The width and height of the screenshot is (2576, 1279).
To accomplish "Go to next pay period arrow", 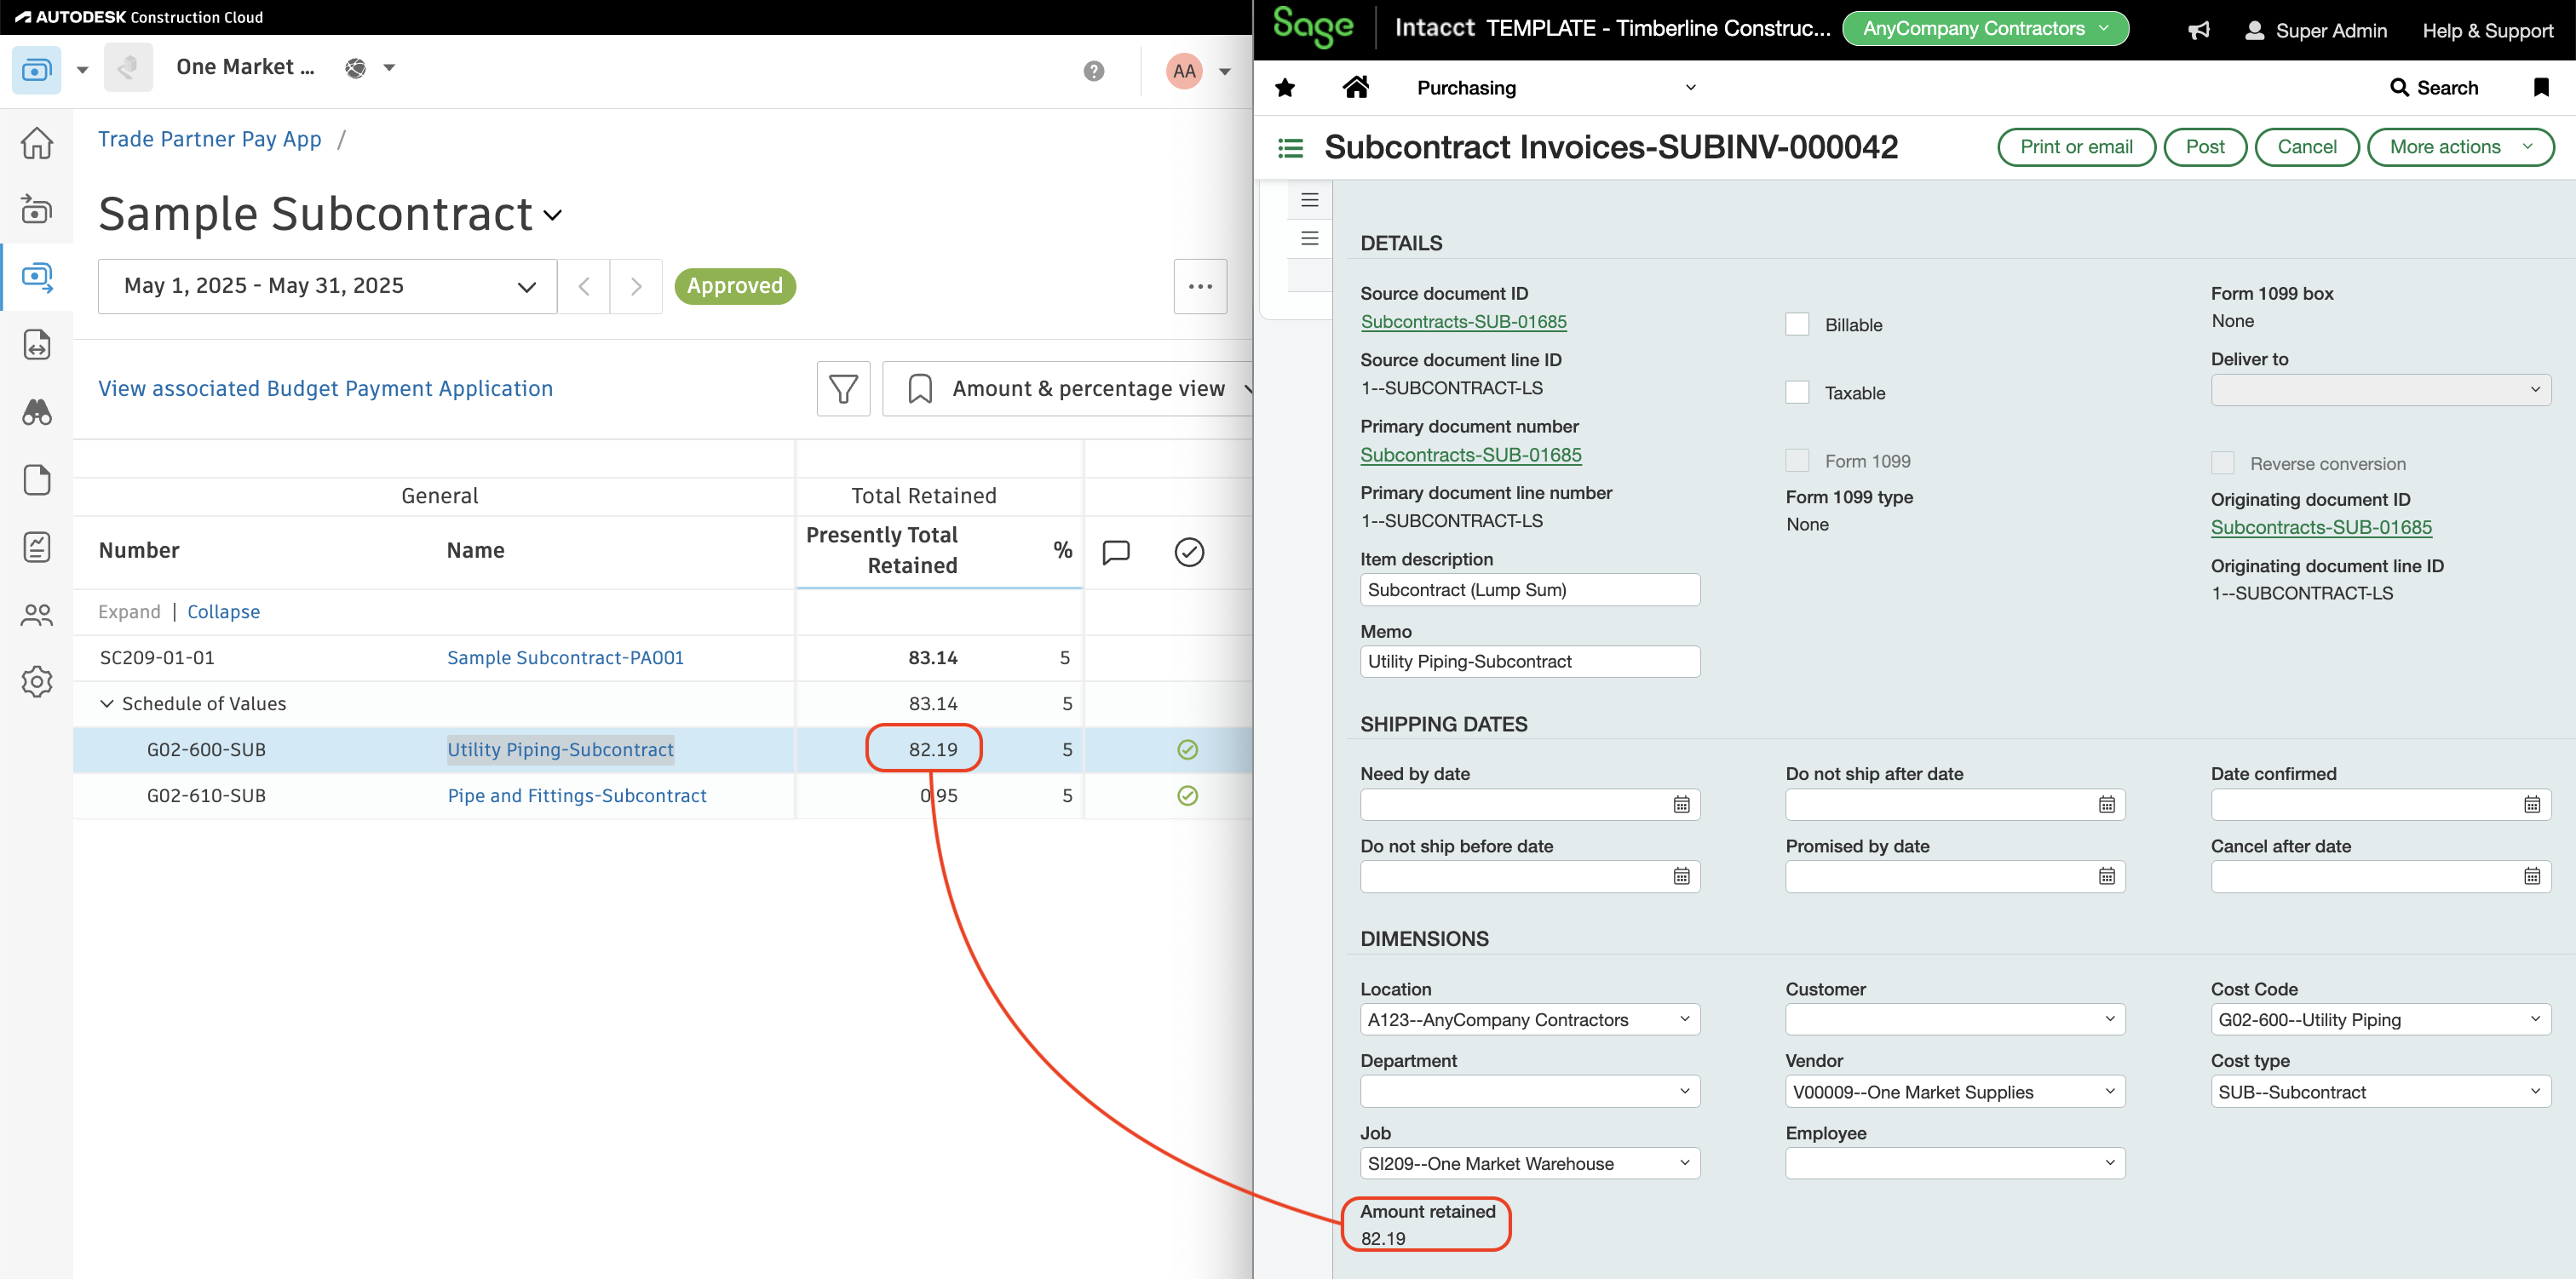I will [x=636, y=286].
